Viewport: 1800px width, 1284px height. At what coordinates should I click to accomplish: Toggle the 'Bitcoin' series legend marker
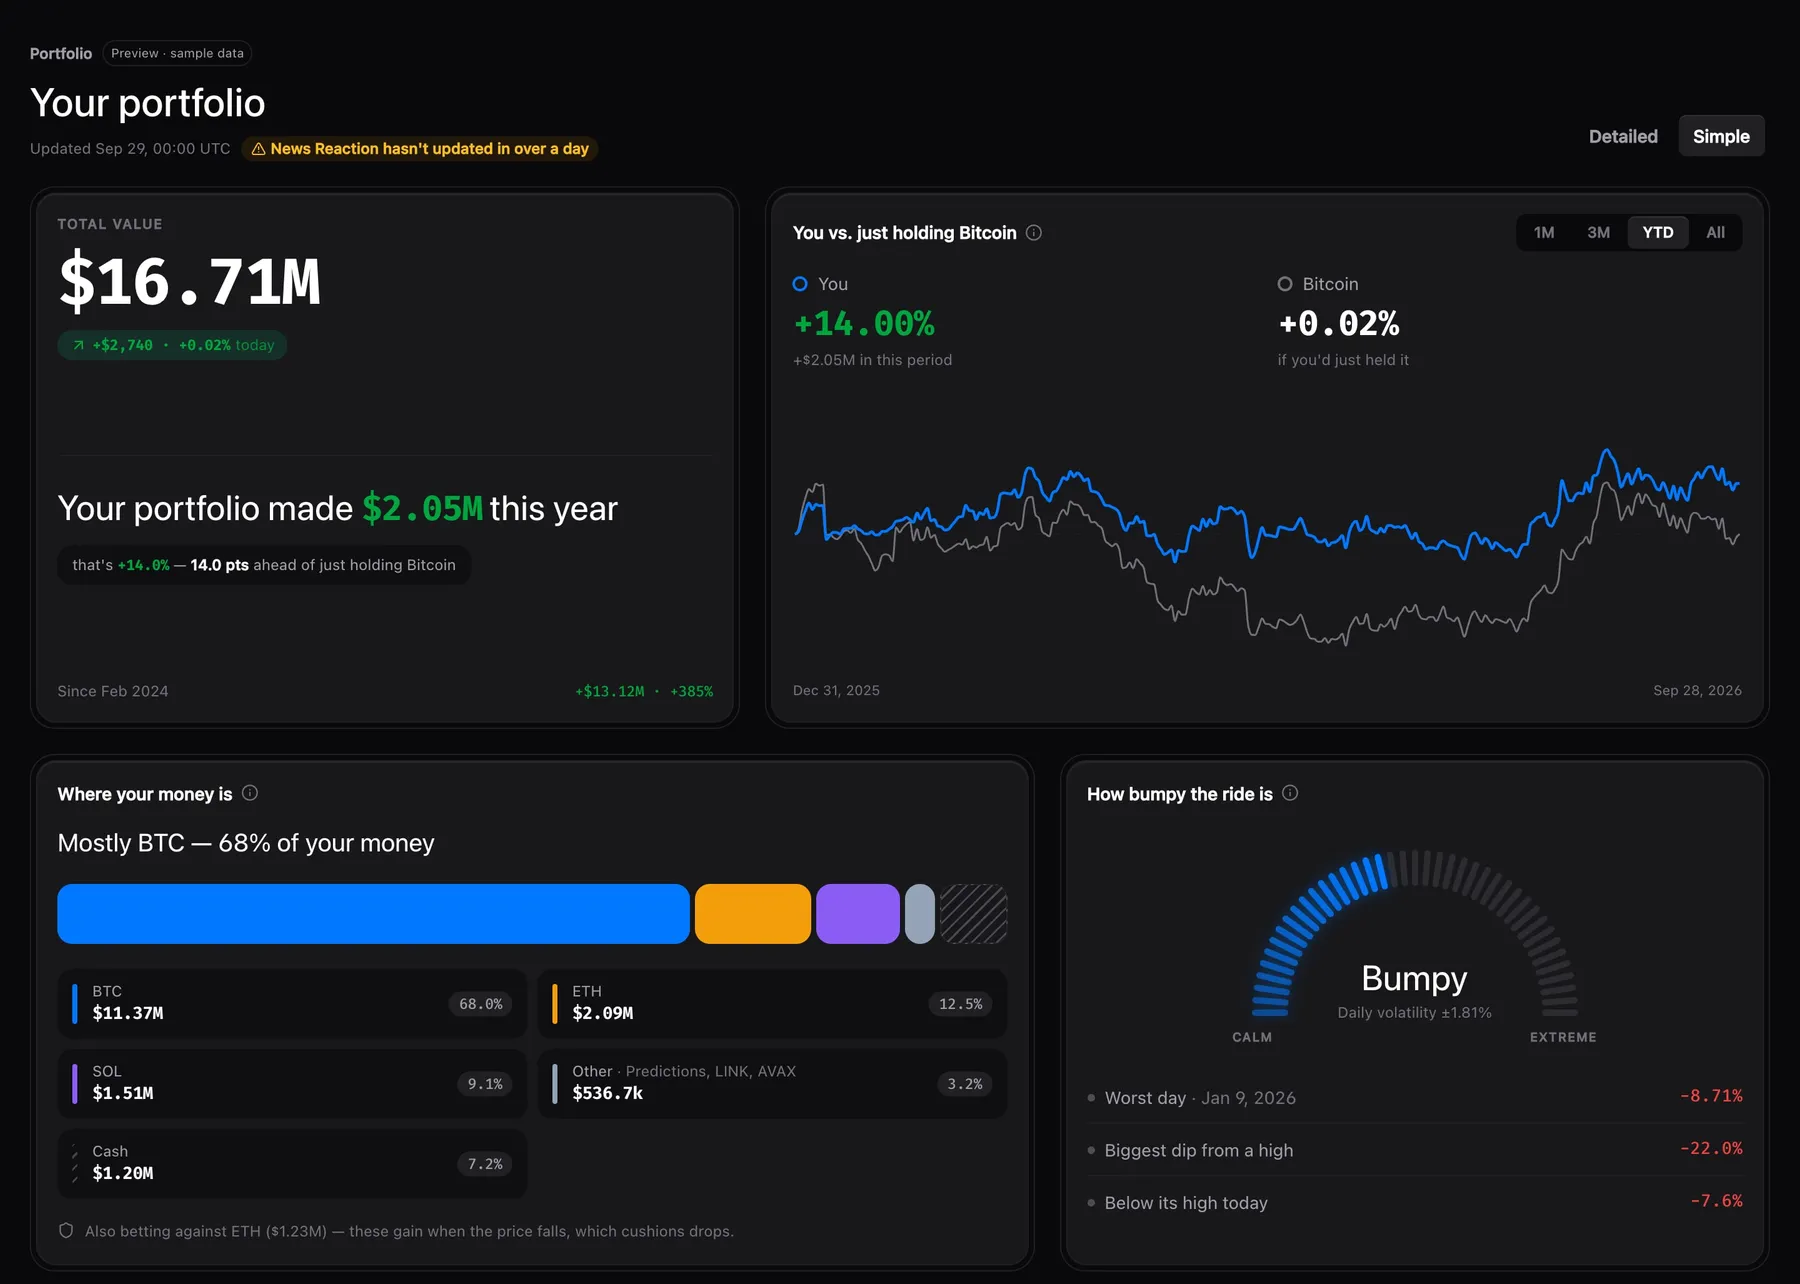point(1285,284)
